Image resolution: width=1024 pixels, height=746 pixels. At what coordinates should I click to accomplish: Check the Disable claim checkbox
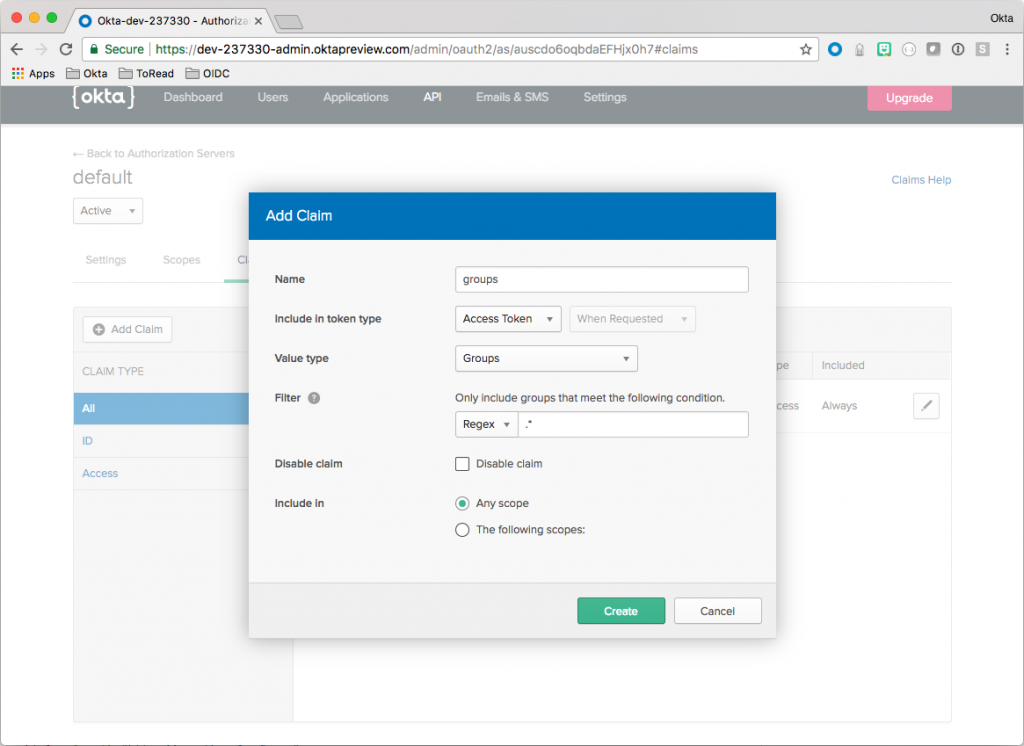(x=462, y=464)
